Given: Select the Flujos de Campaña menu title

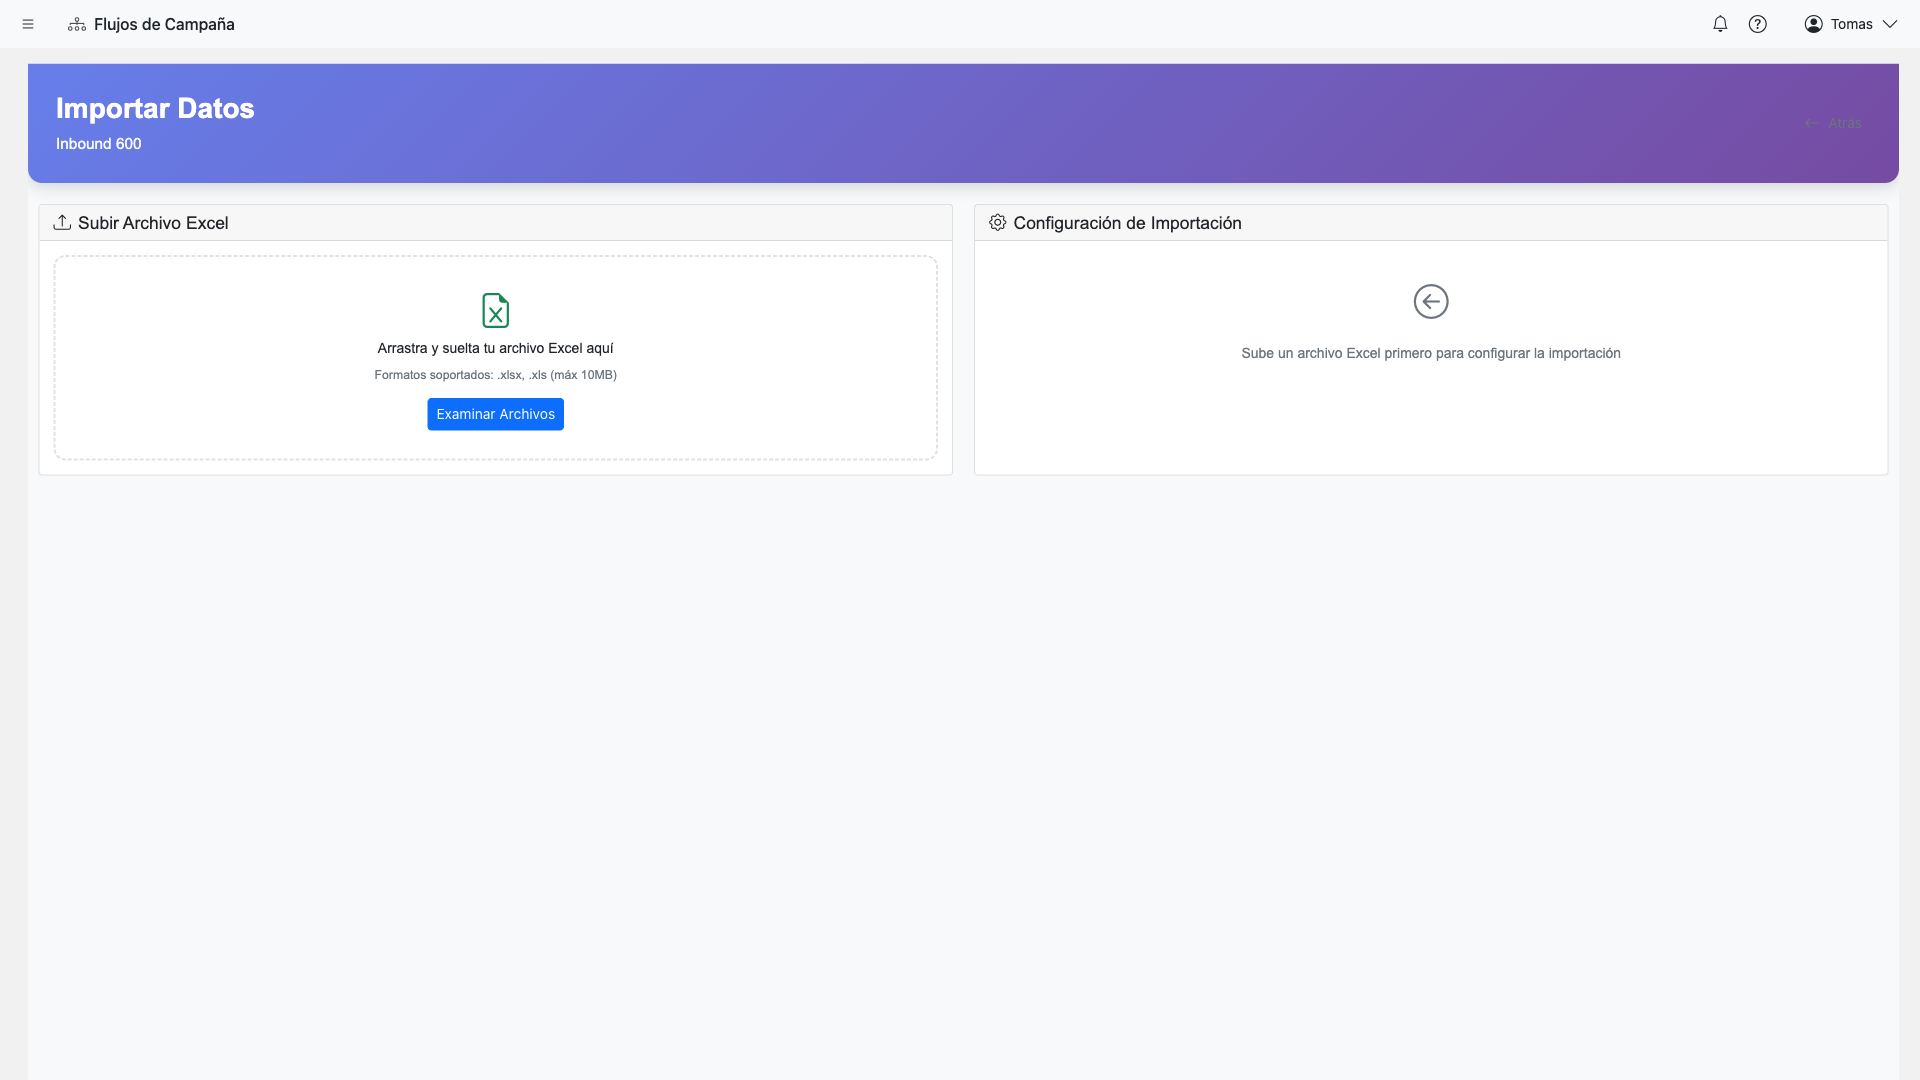Looking at the screenshot, I should point(164,23).
